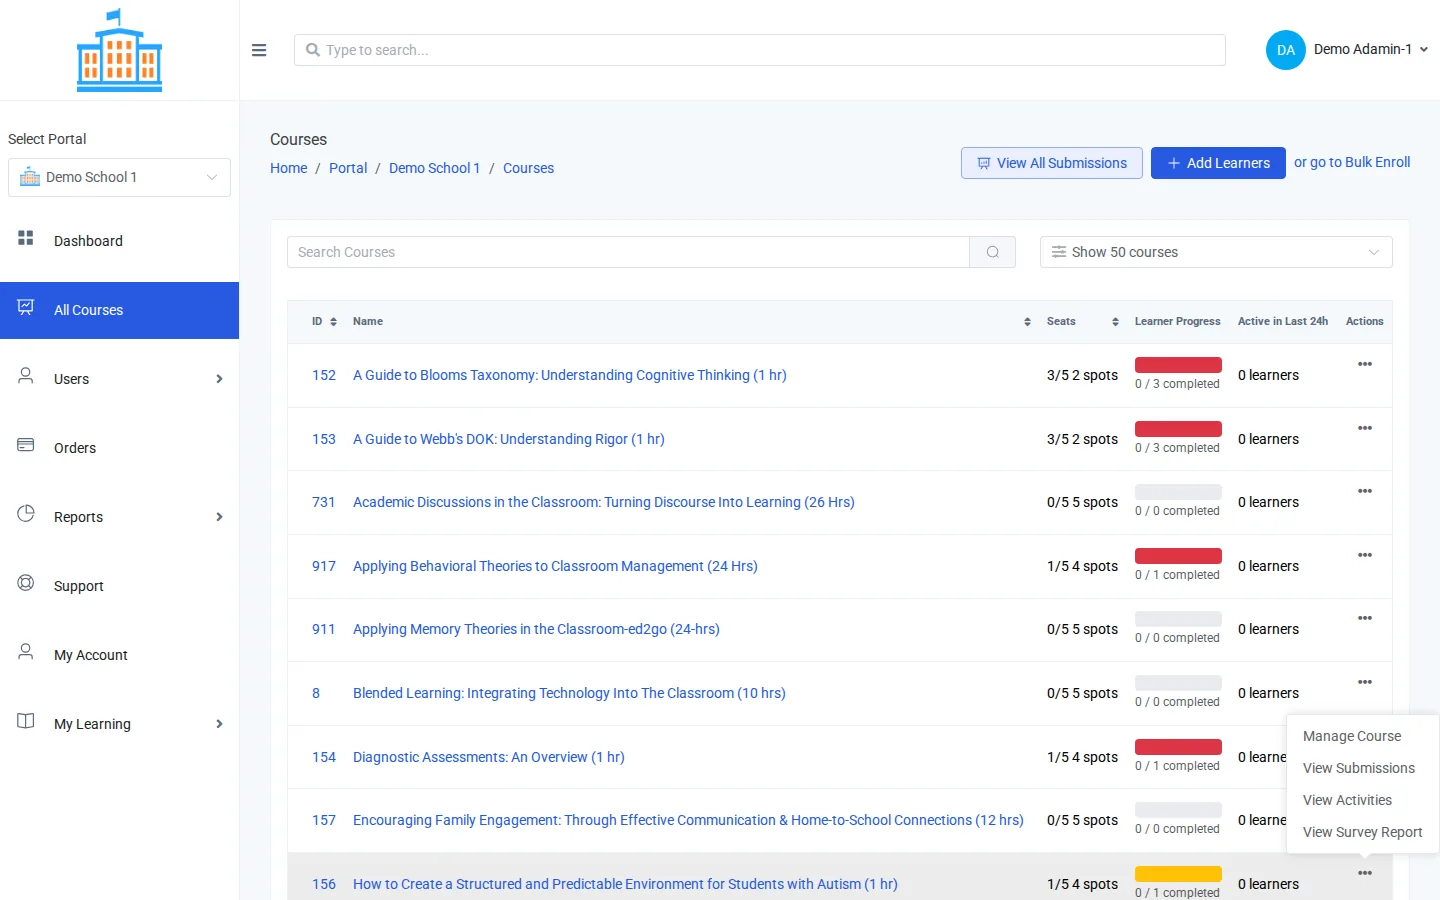Open A Guide to Blooms Taxonomy course

click(x=570, y=375)
